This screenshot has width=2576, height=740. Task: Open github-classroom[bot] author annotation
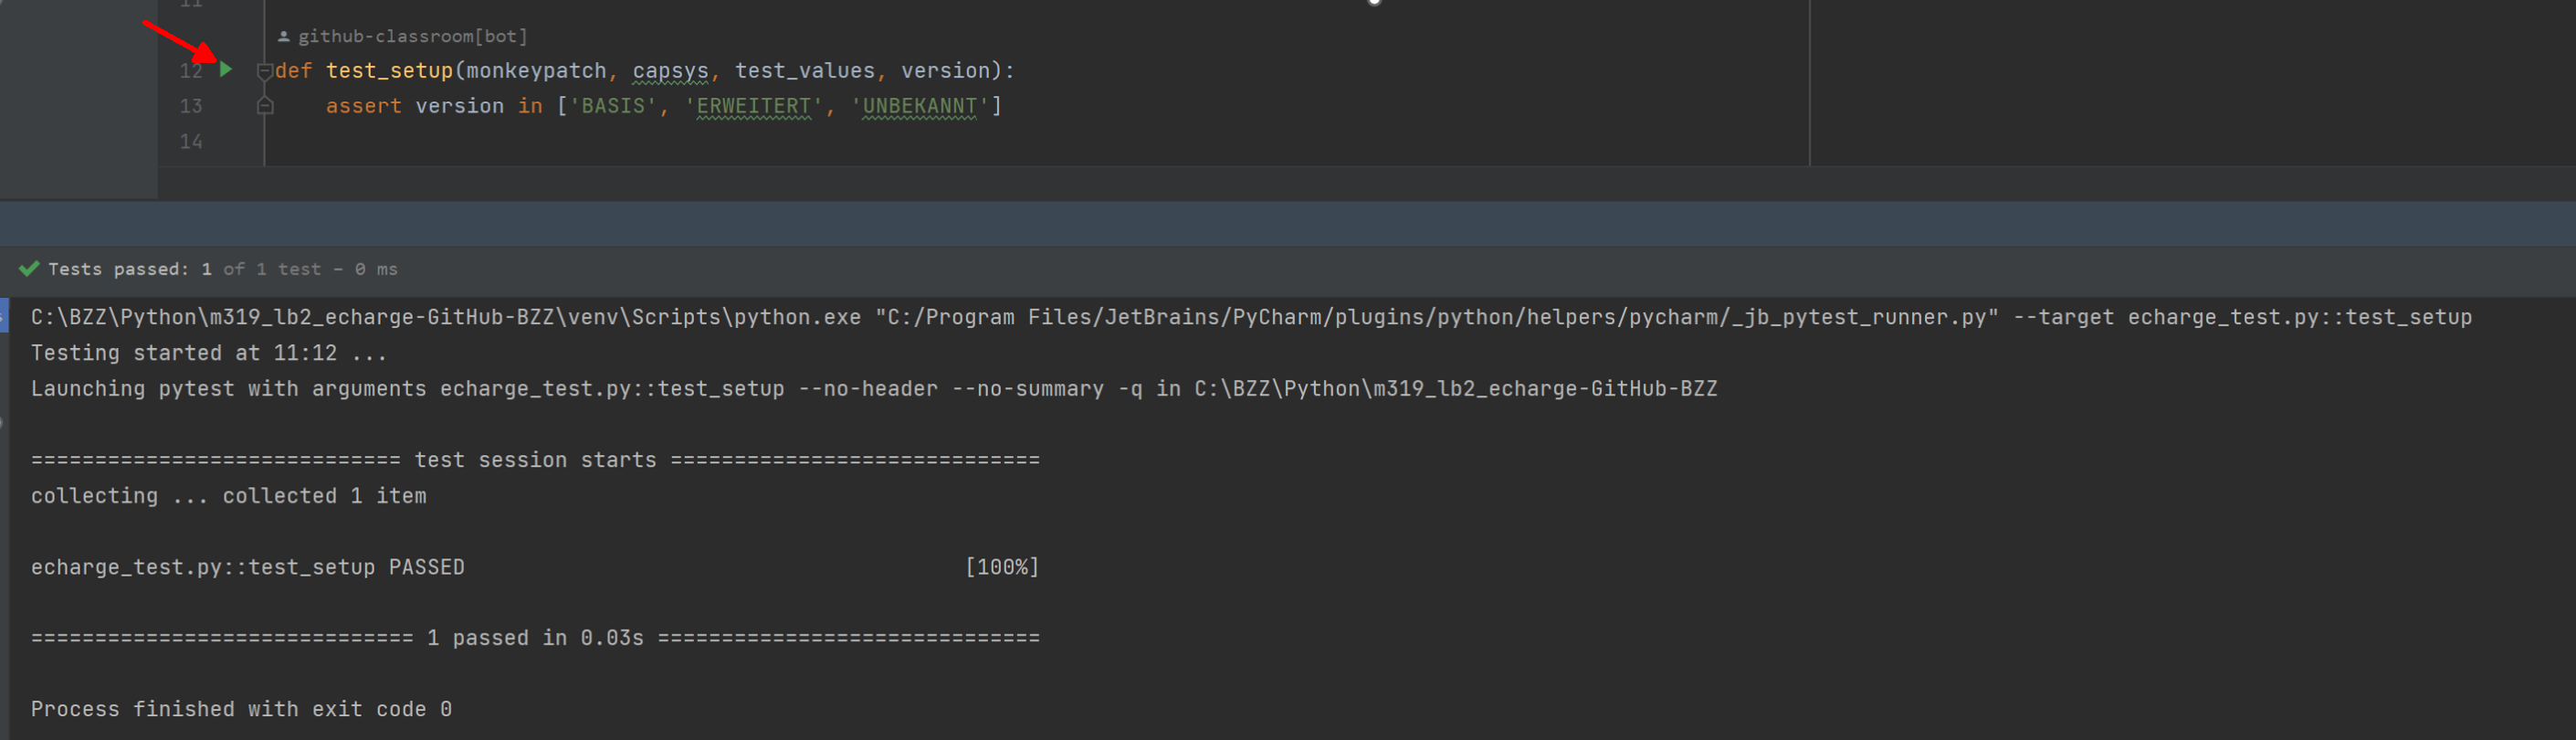tap(412, 37)
